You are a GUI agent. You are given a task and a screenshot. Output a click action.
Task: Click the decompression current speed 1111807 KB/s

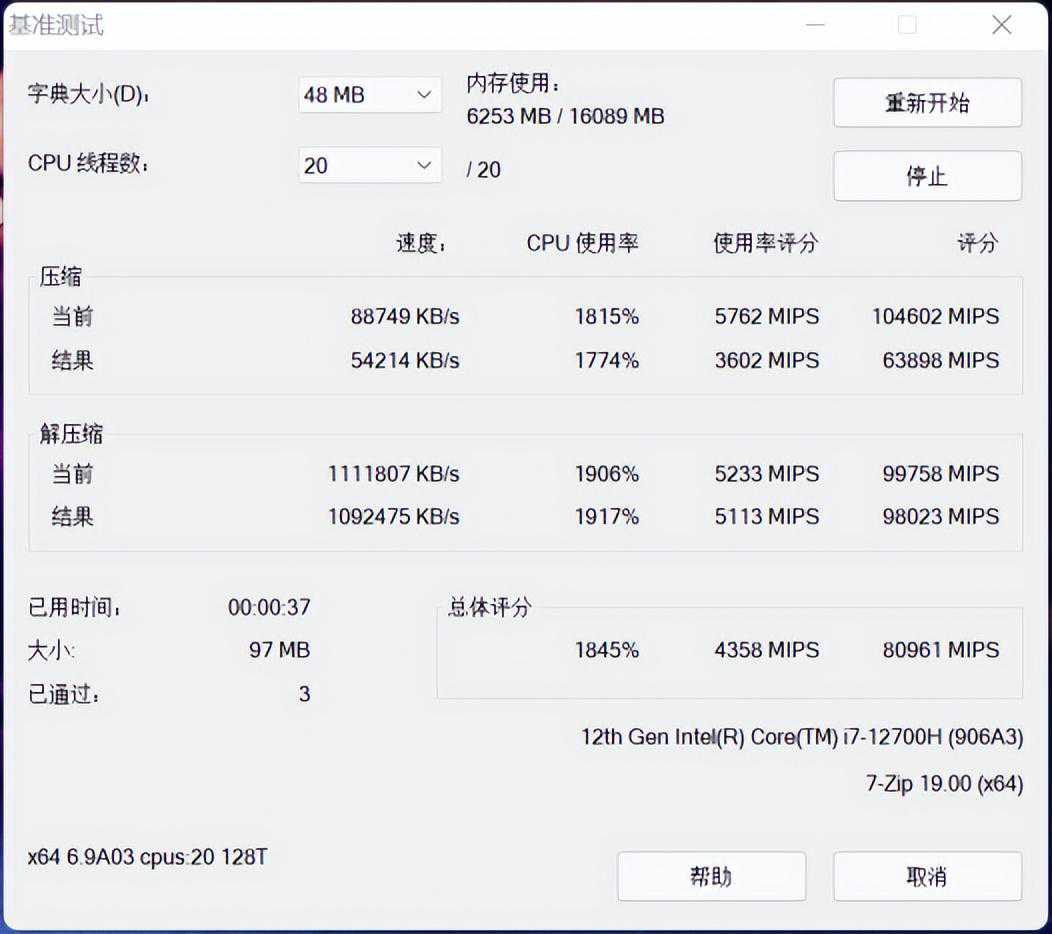pyautogui.click(x=394, y=474)
